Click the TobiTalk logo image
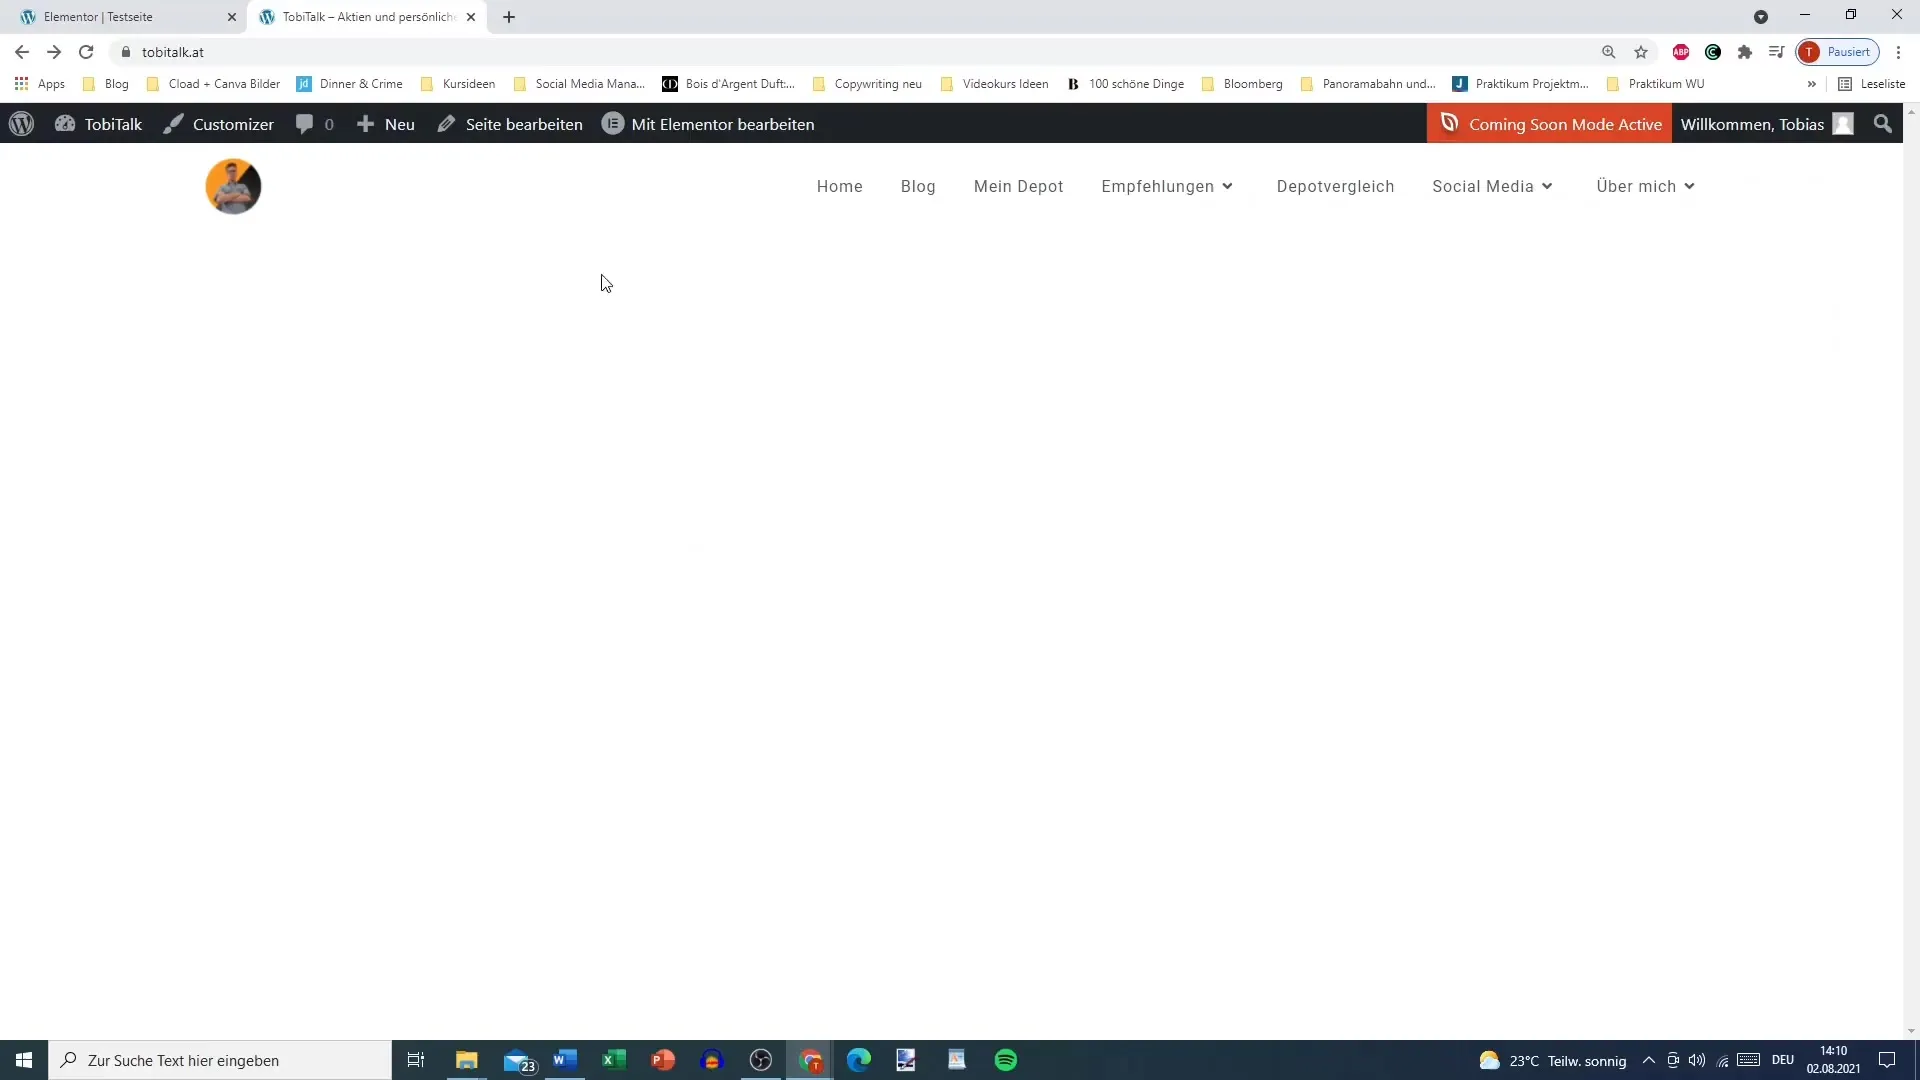Viewport: 1920px width, 1080px height. [233, 186]
